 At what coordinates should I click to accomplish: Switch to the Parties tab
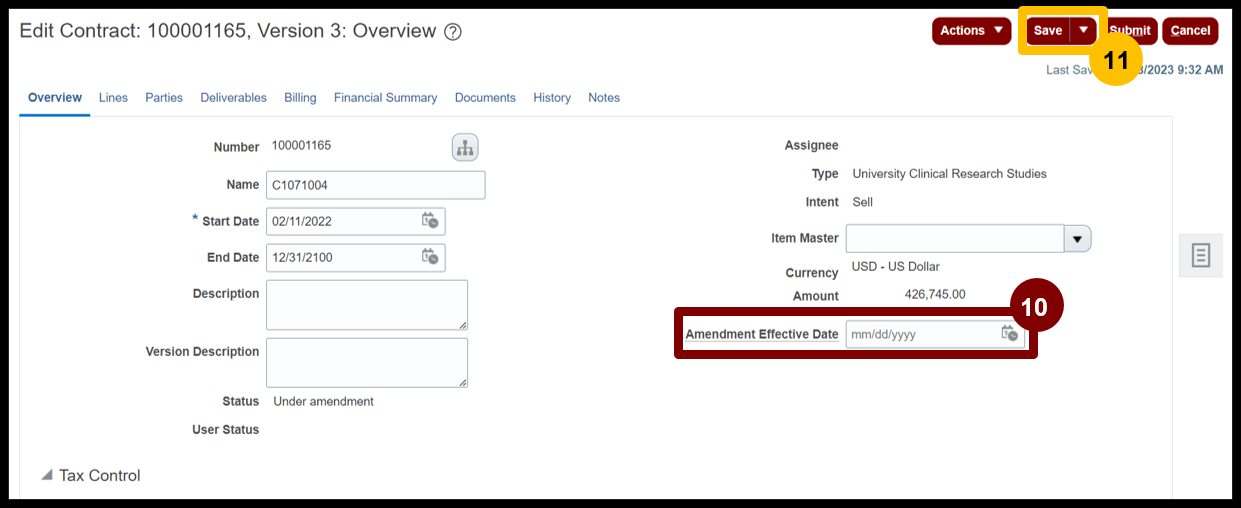(x=164, y=98)
